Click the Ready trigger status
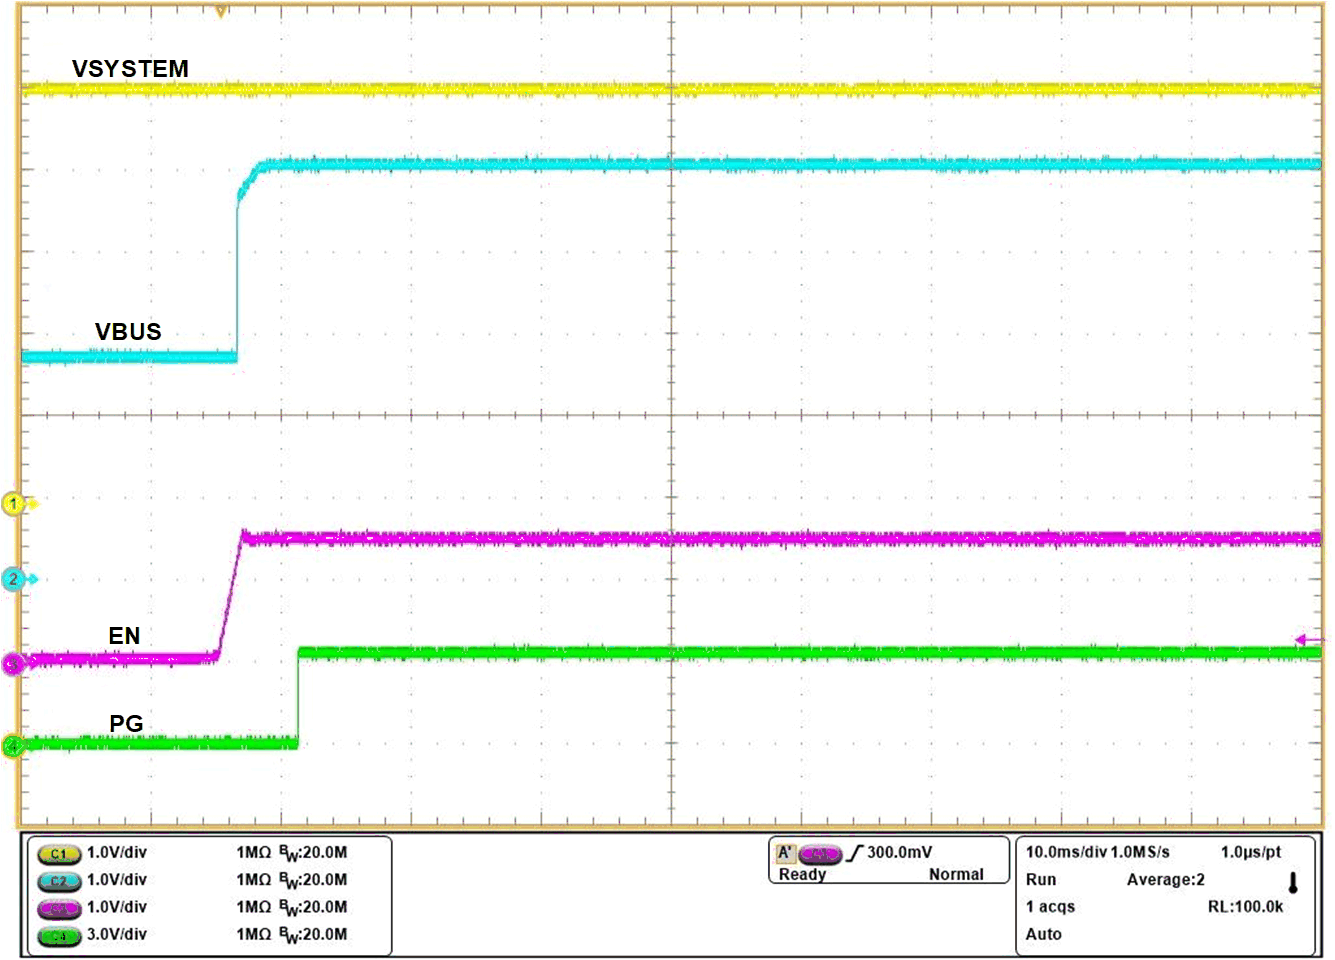The height and width of the screenshot is (960, 1335). tap(802, 874)
